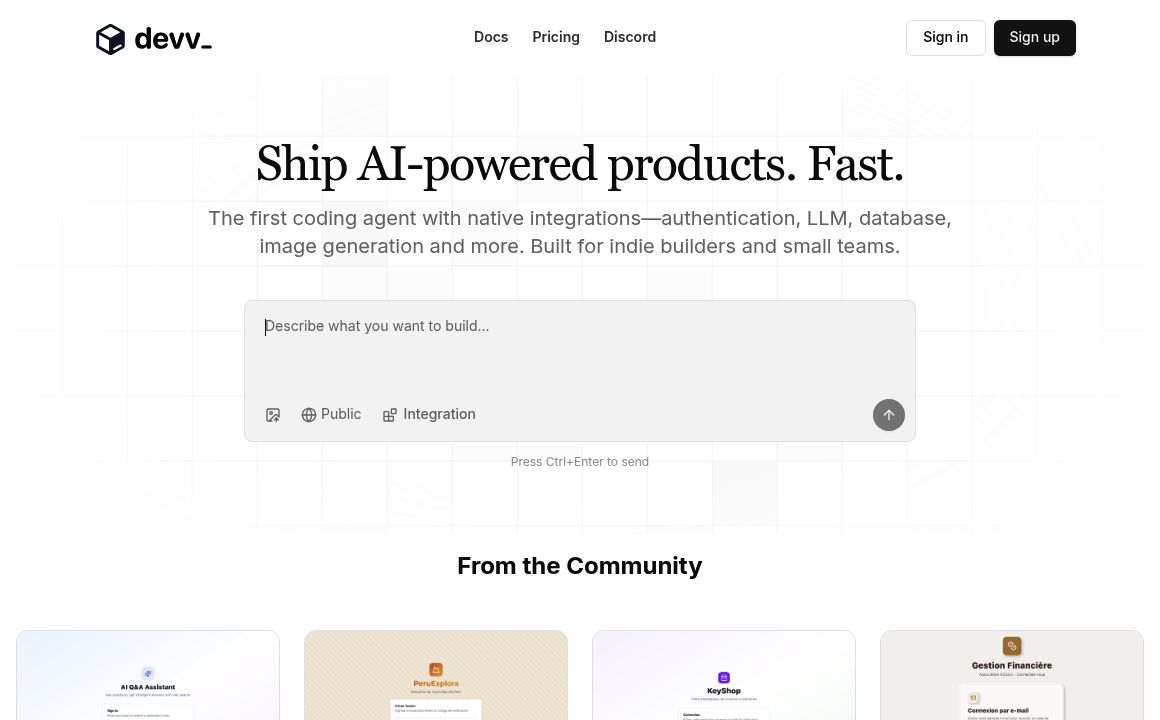Click the sparkle icon on AI Q&A Assistant card
The image size is (1160, 720).
pos(147,673)
